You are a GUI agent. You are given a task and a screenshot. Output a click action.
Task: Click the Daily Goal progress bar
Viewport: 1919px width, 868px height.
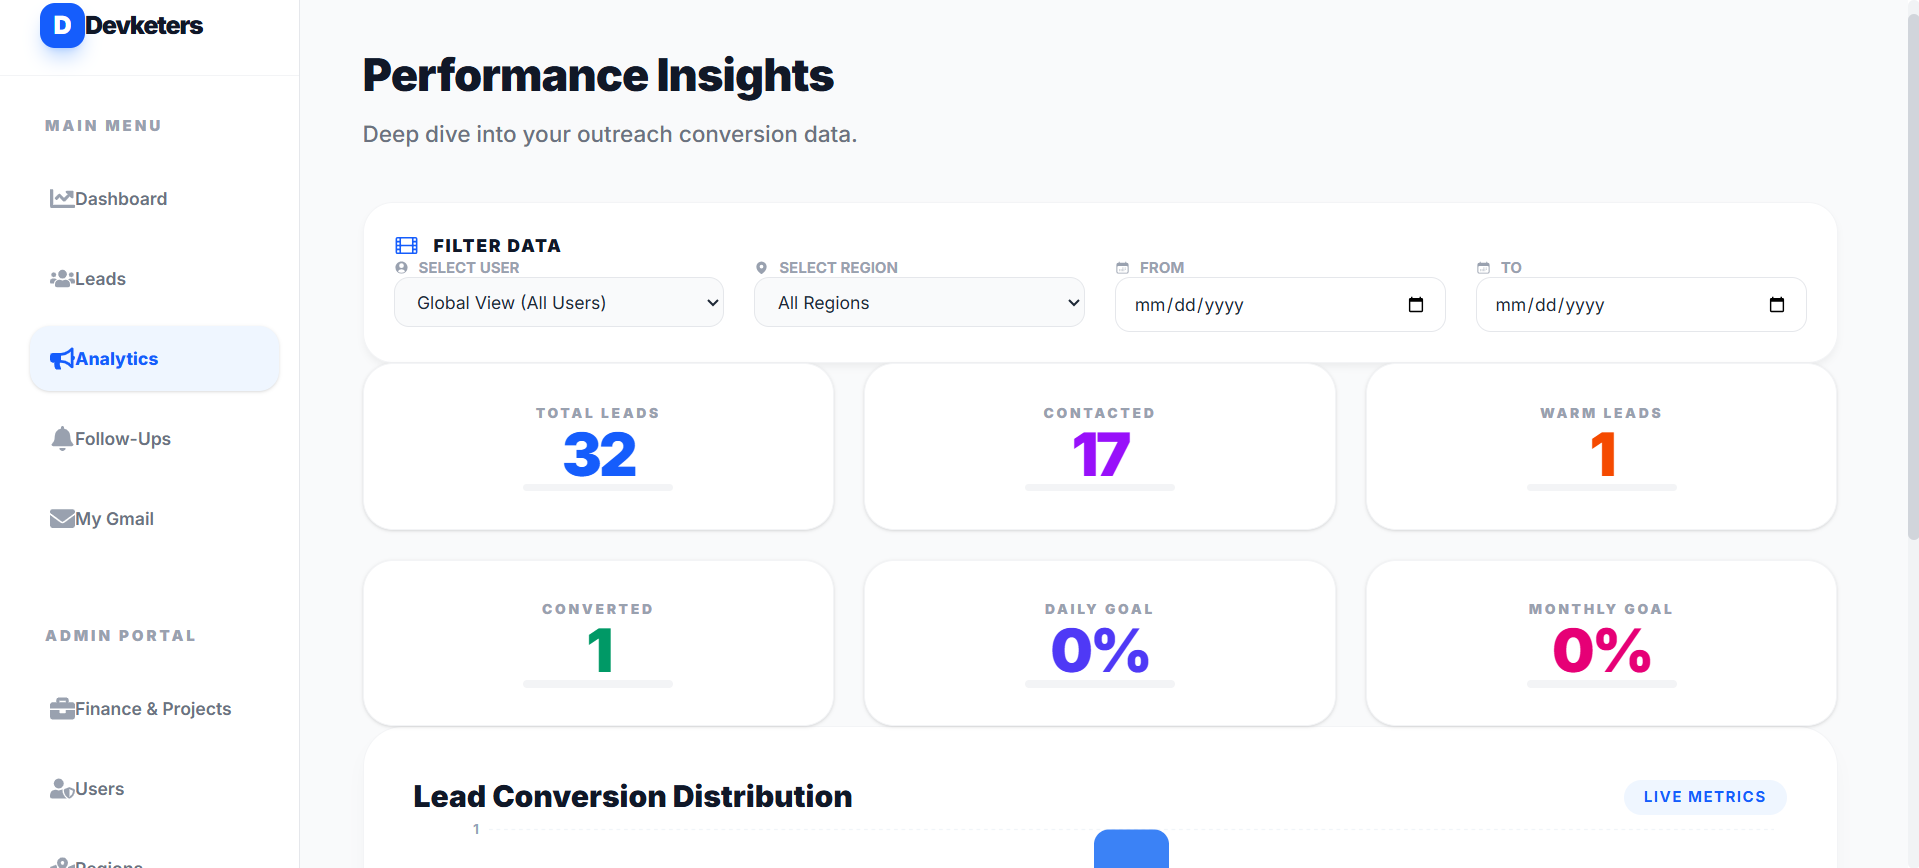pos(1100,684)
